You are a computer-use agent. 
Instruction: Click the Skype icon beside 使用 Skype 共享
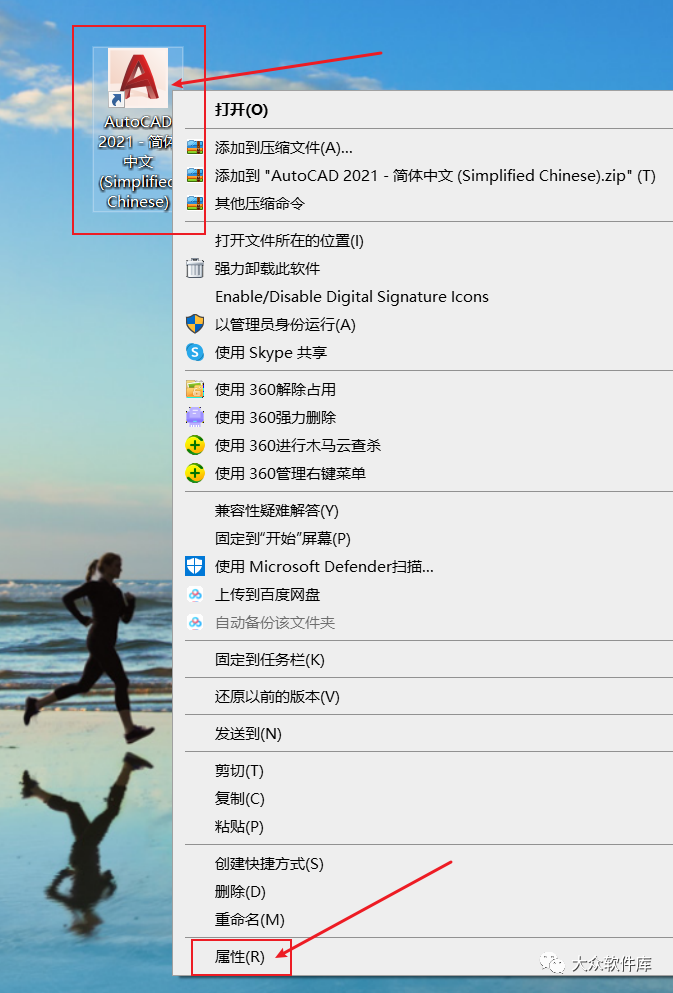[x=195, y=352]
